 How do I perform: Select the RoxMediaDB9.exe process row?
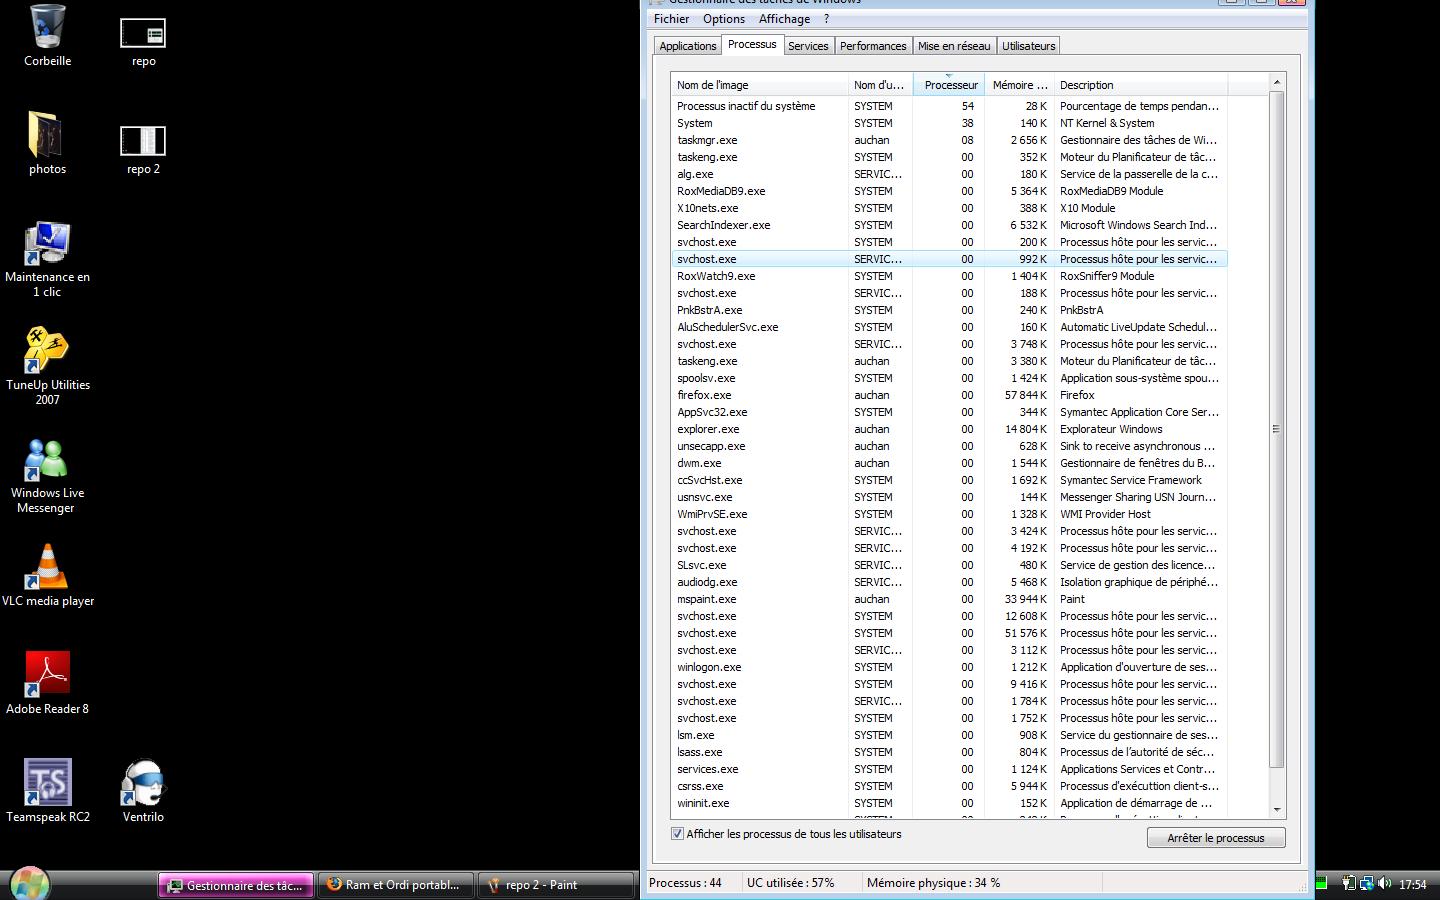pos(949,191)
